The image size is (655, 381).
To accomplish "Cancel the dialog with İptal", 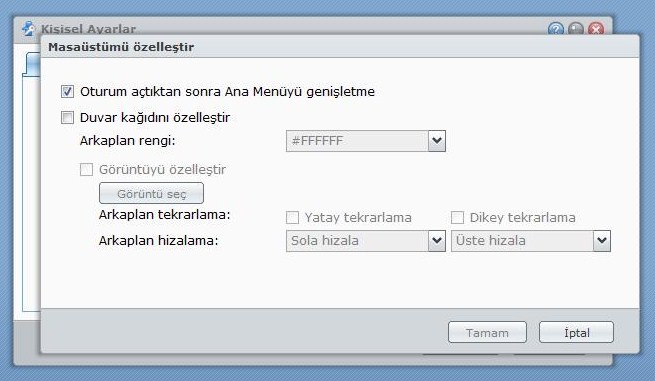I will [x=576, y=333].
